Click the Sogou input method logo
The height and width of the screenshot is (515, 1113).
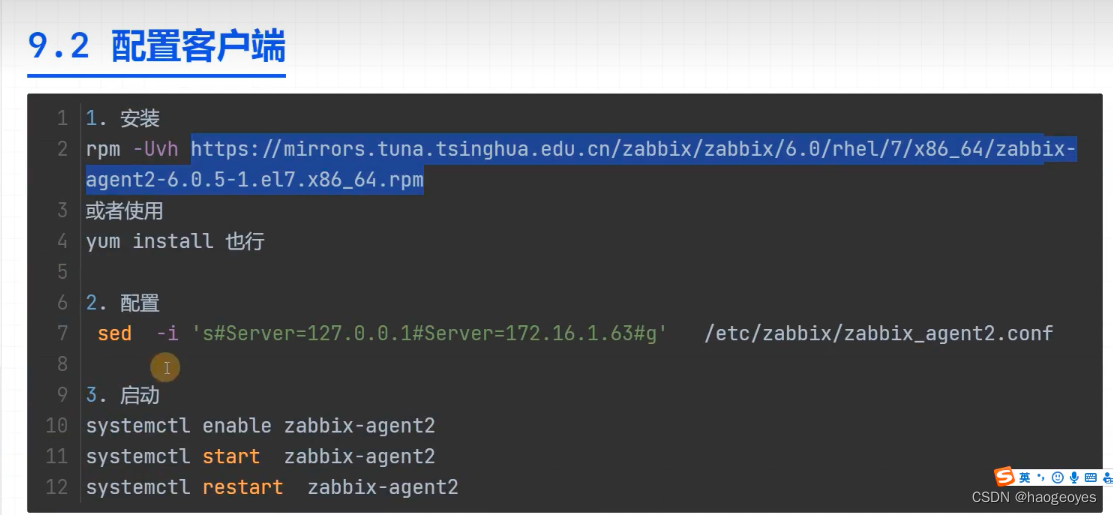tap(1004, 476)
